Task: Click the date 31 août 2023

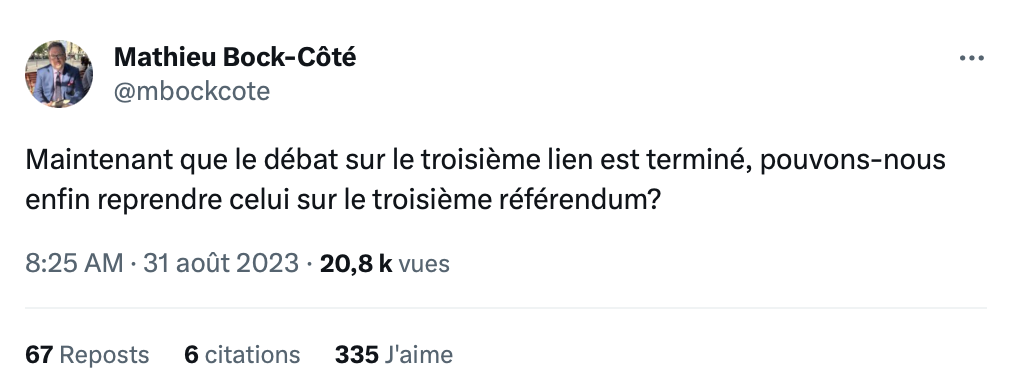Action: [221, 263]
